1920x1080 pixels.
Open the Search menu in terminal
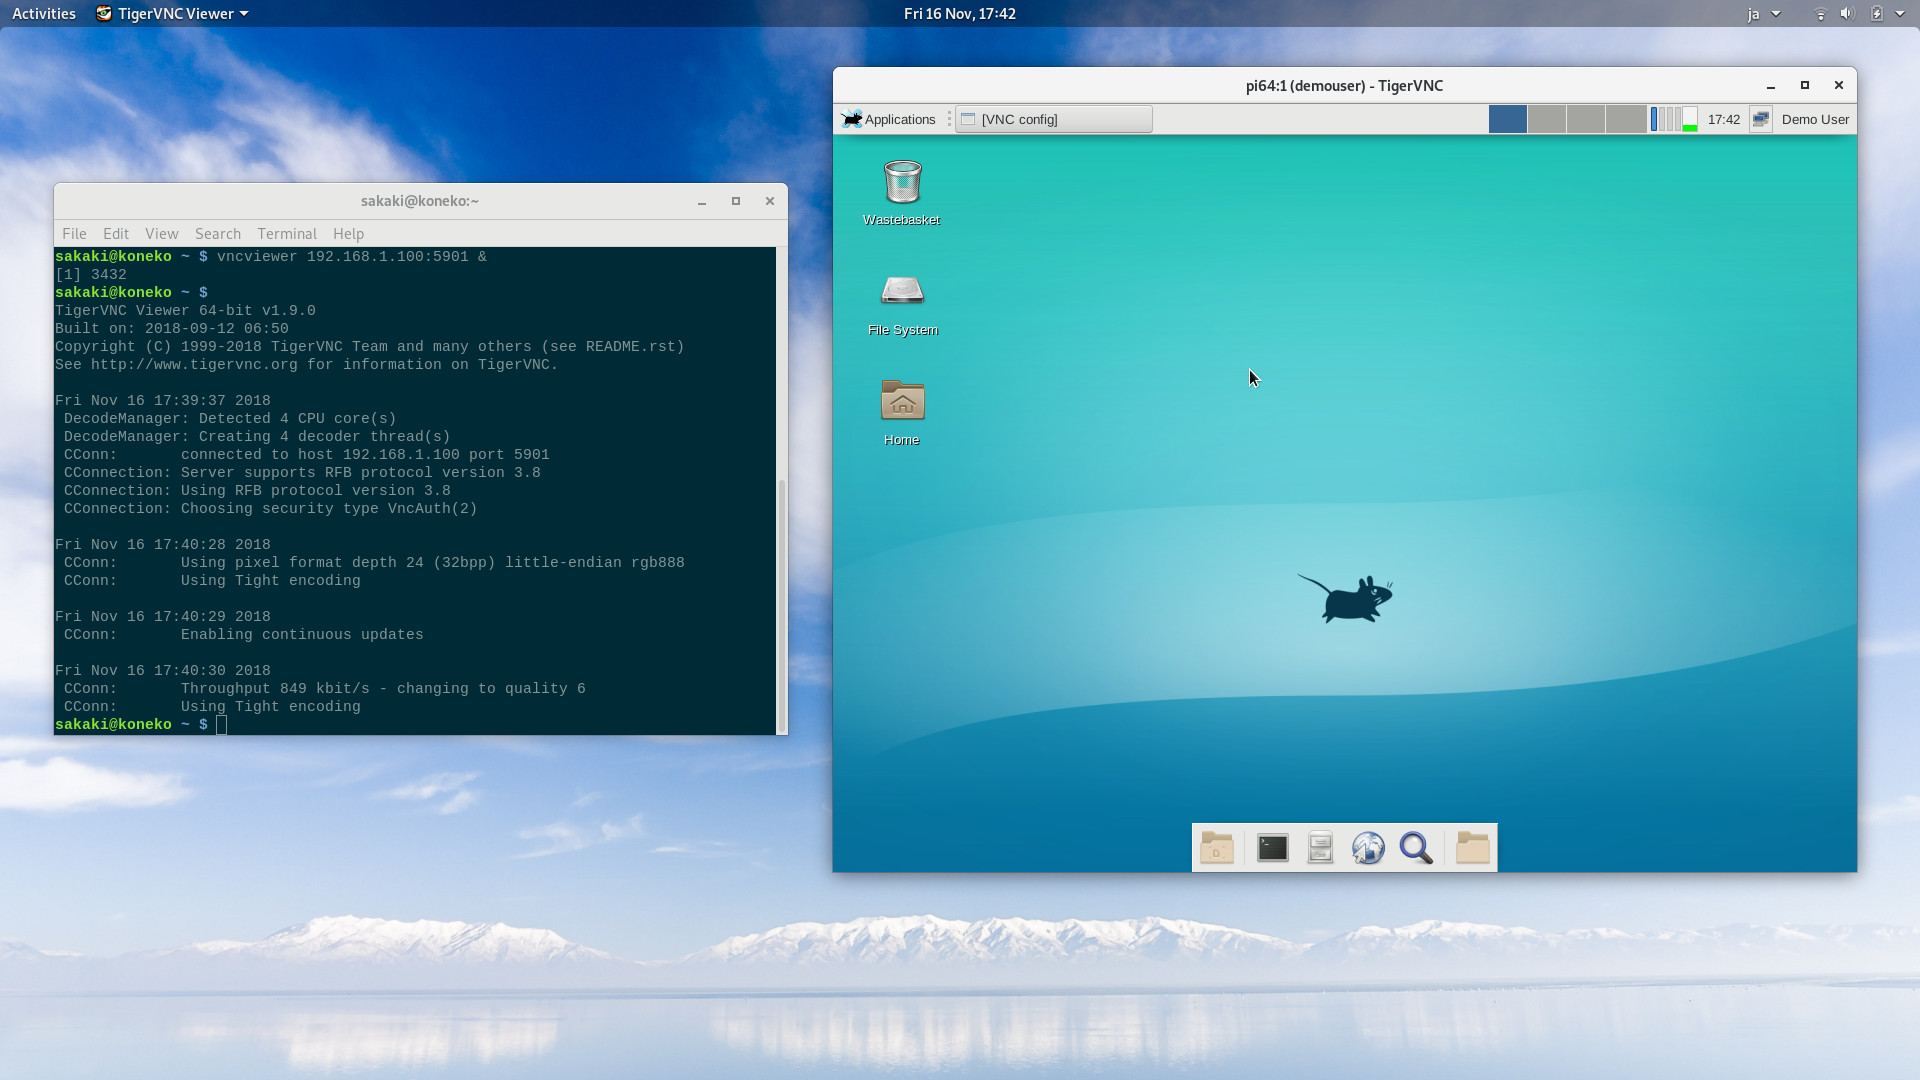coord(217,233)
